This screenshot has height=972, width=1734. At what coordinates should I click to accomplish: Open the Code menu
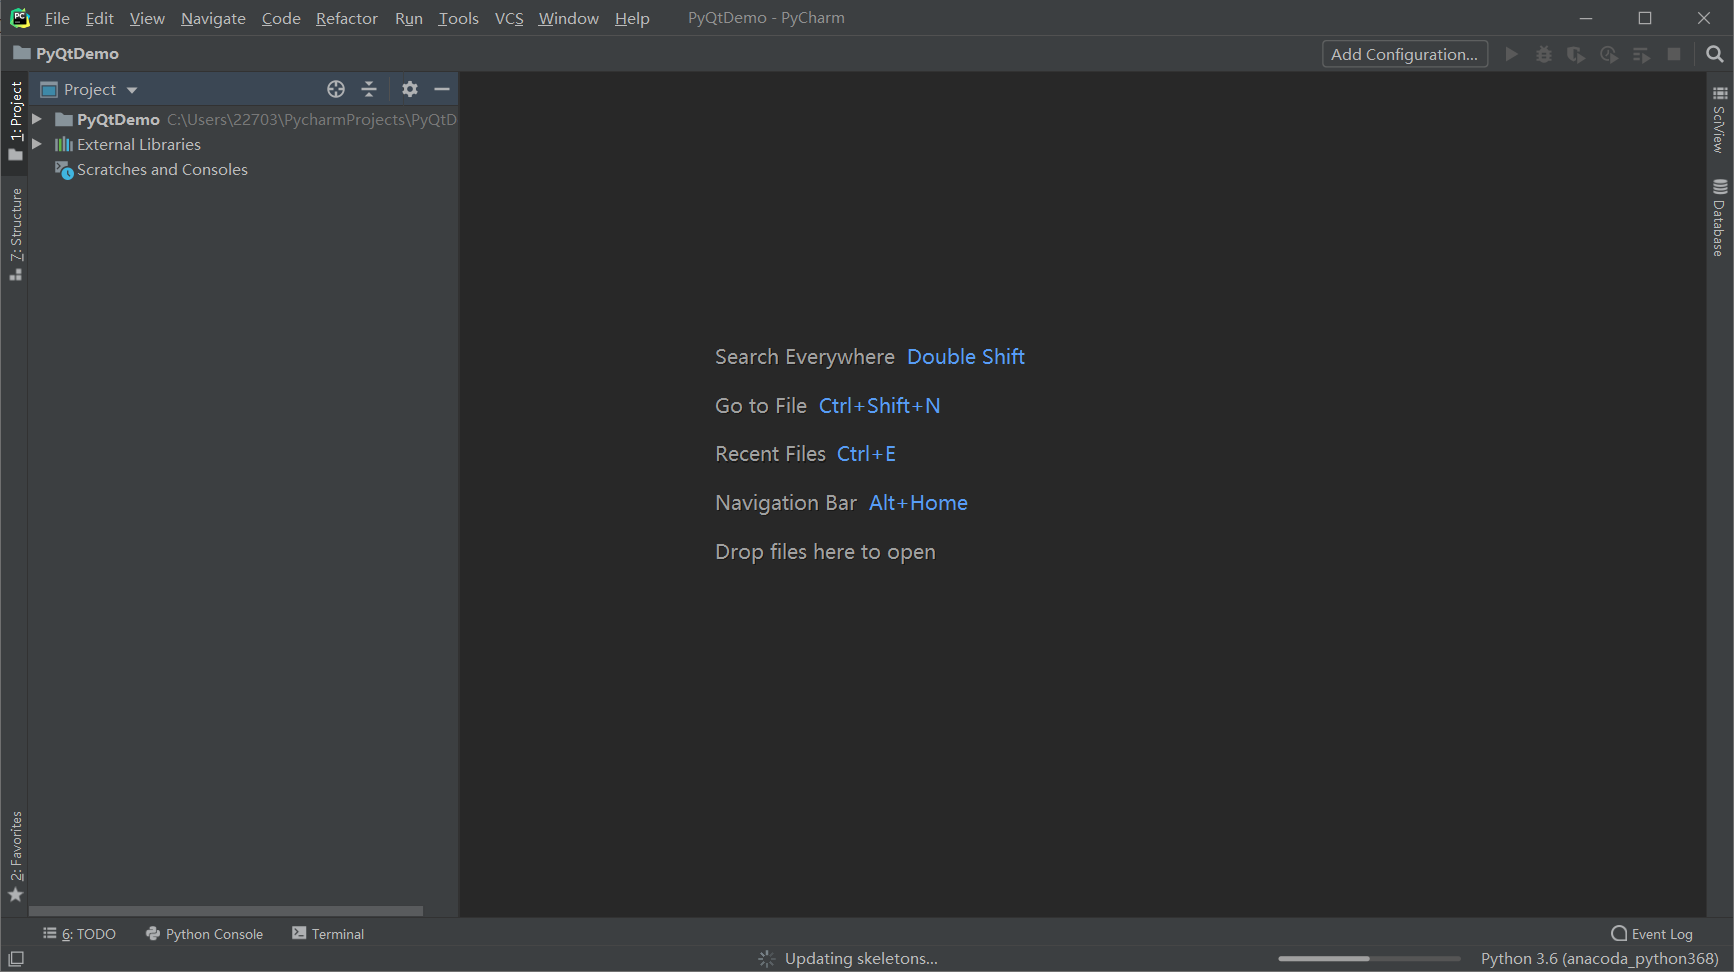point(281,18)
